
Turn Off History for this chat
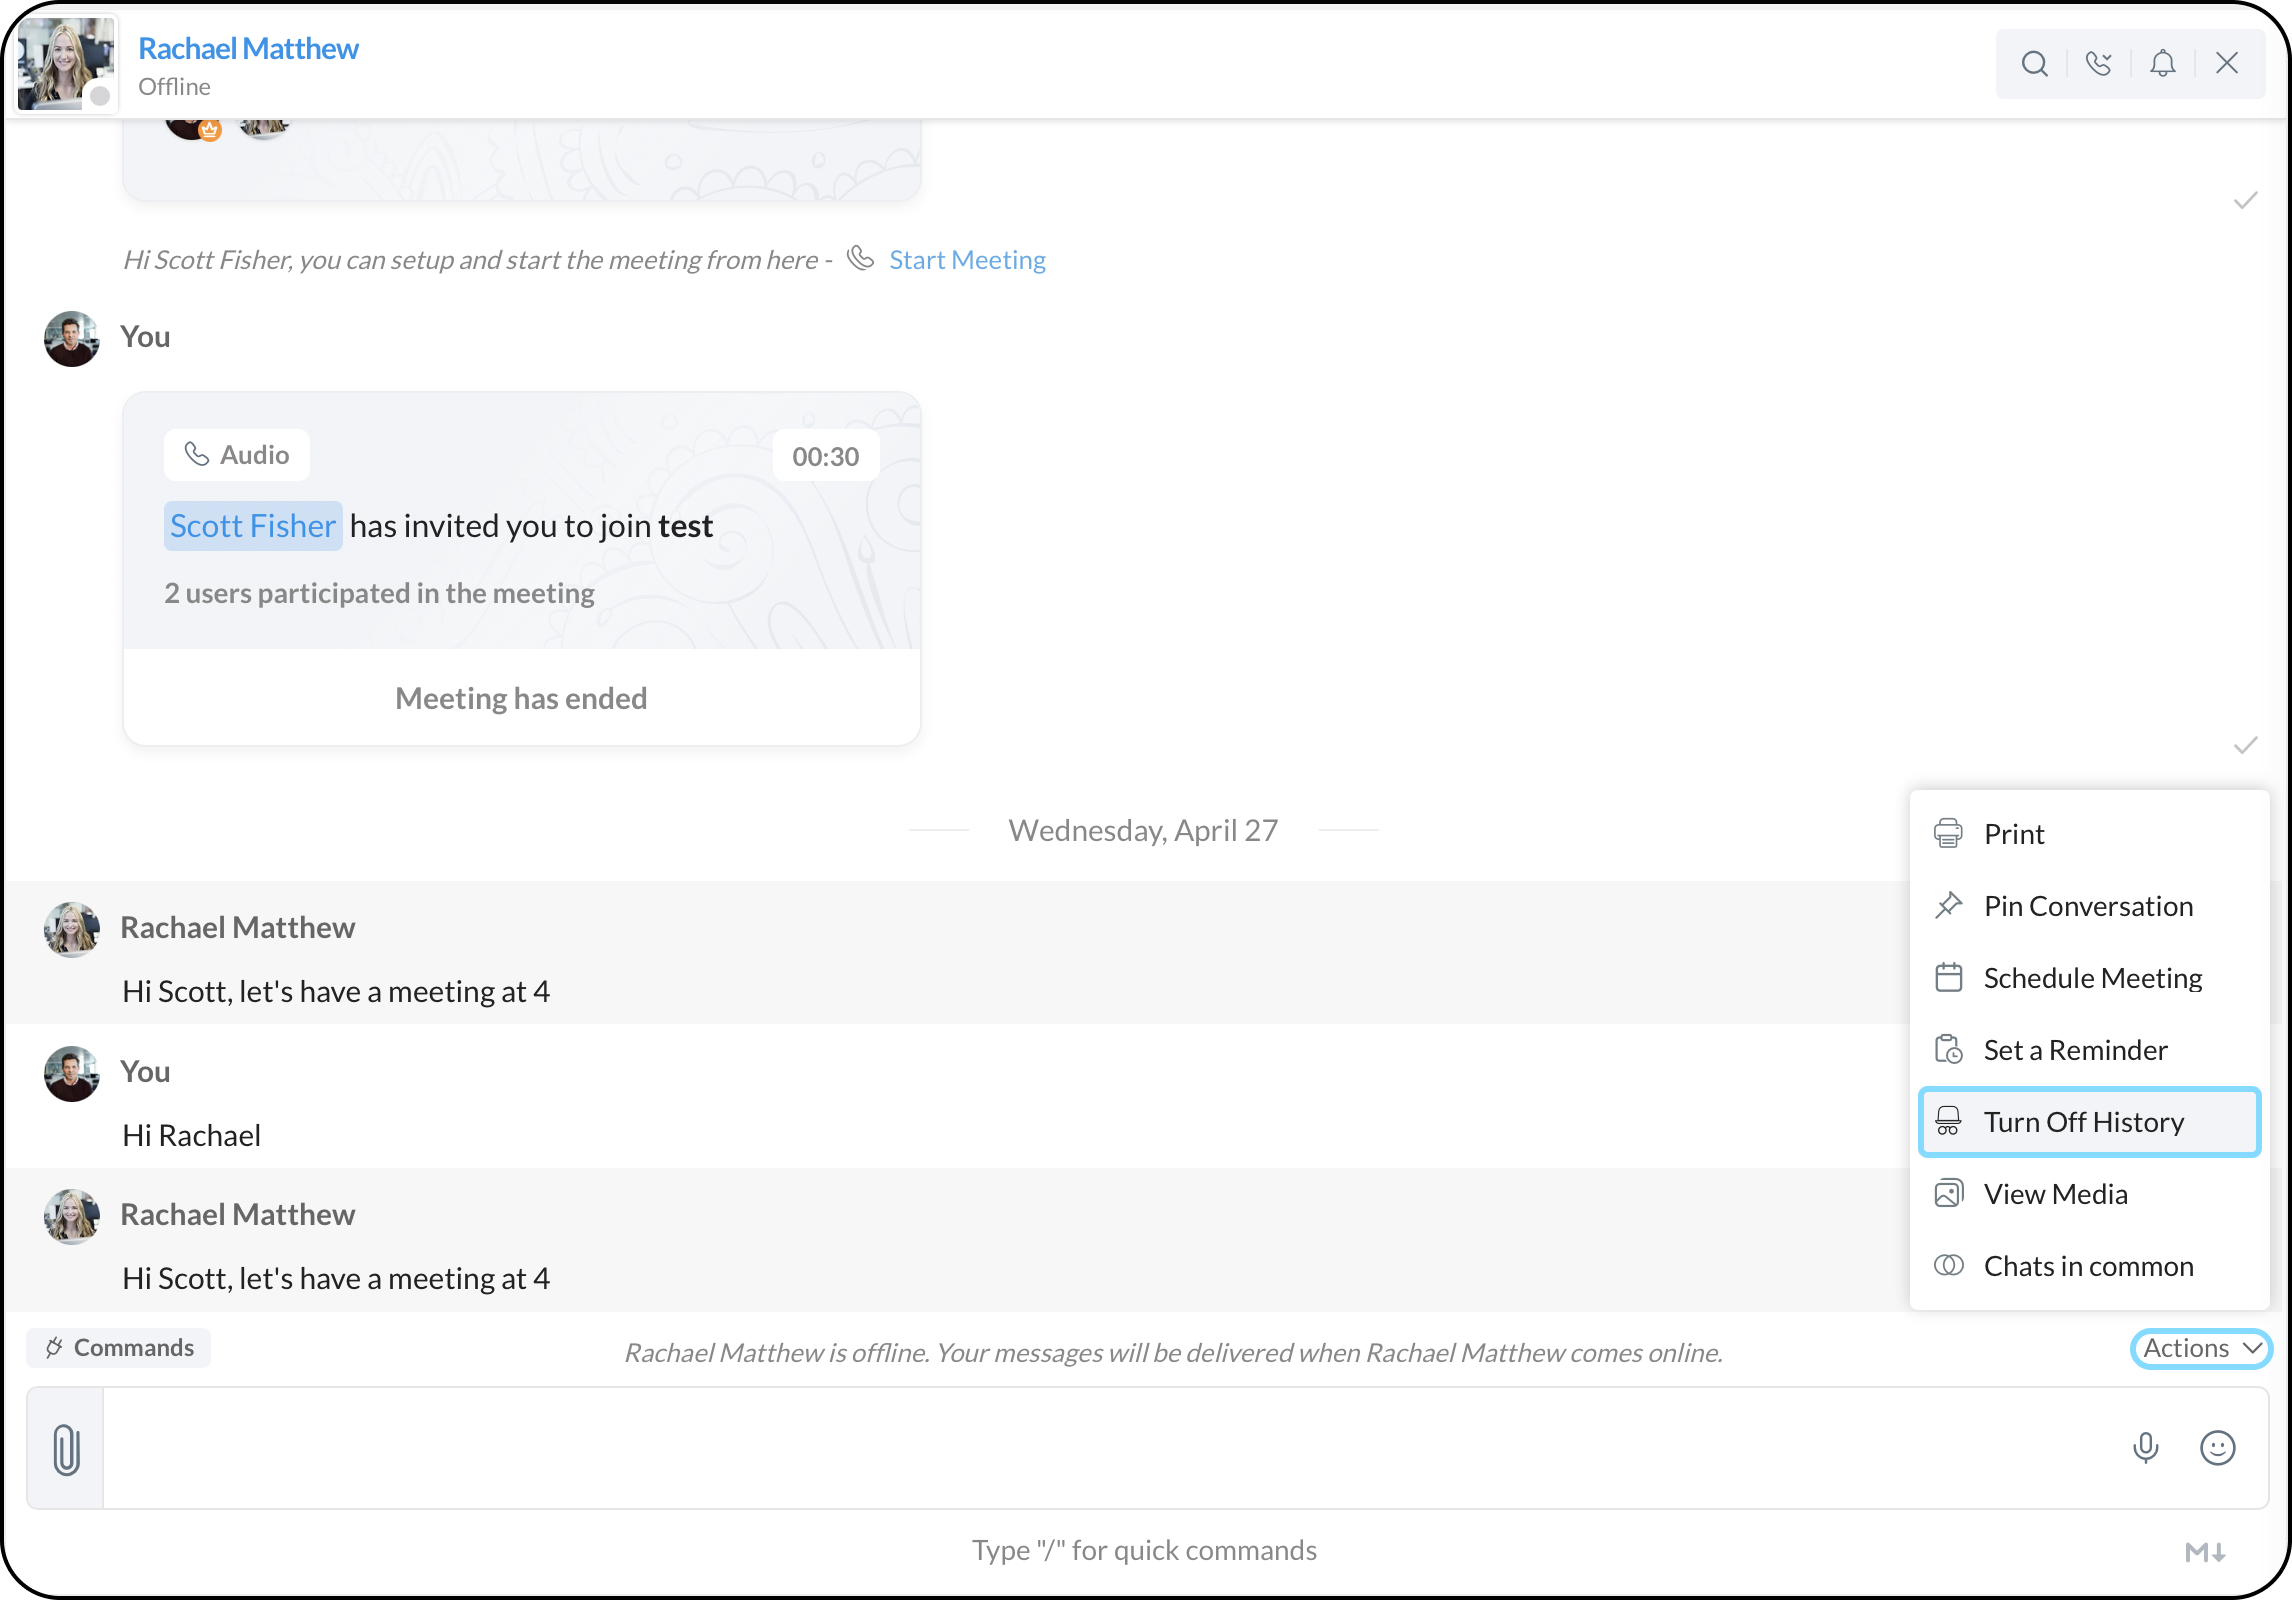click(2083, 1122)
